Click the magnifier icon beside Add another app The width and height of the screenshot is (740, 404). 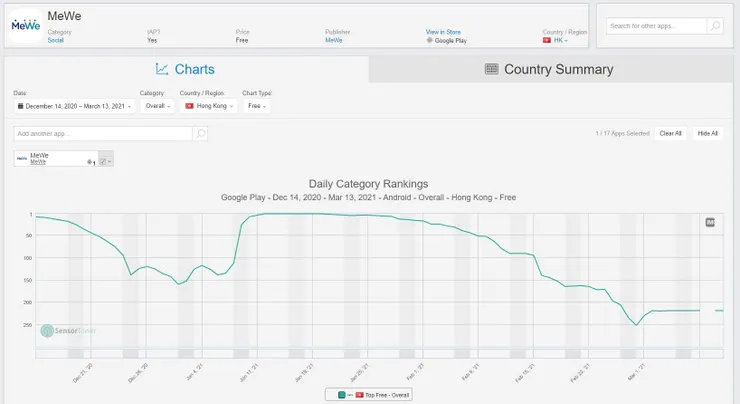pos(200,133)
